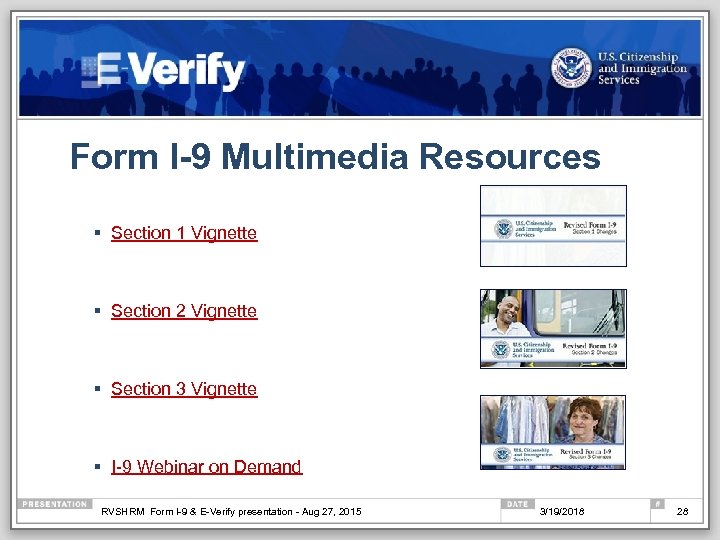Open the Section 3 Vignette link

(x=184, y=389)
